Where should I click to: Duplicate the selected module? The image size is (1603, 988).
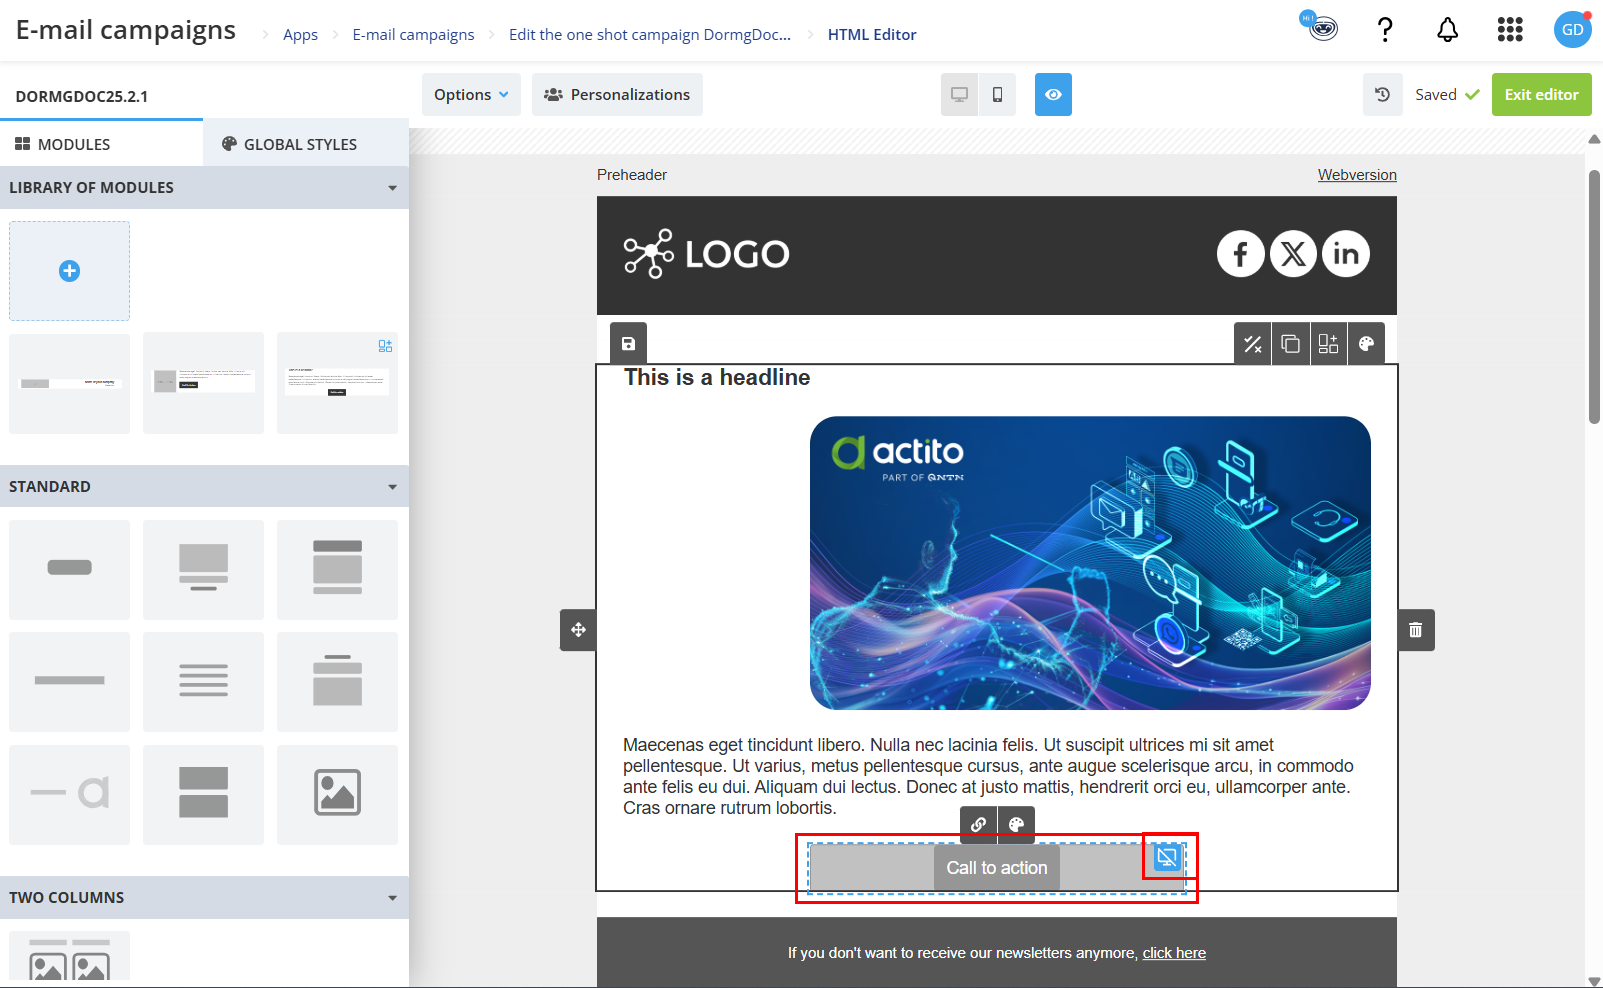(x=1290, y=344)
